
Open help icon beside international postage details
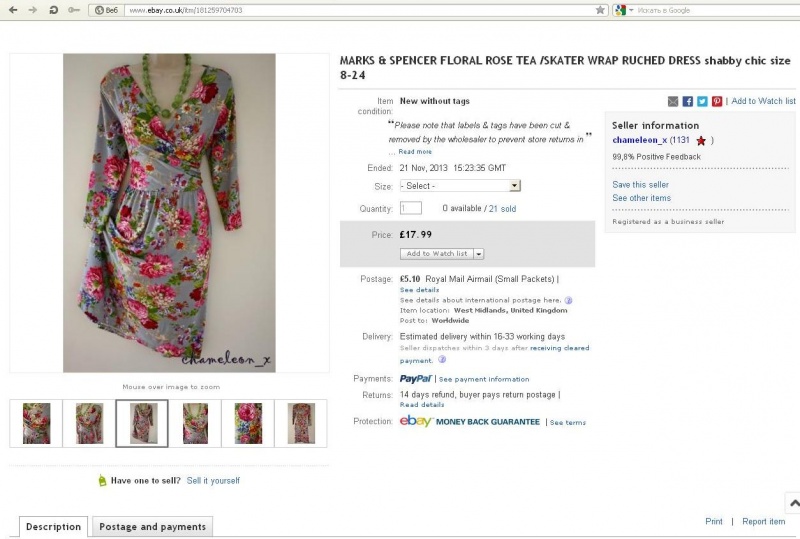pos(568,300)
